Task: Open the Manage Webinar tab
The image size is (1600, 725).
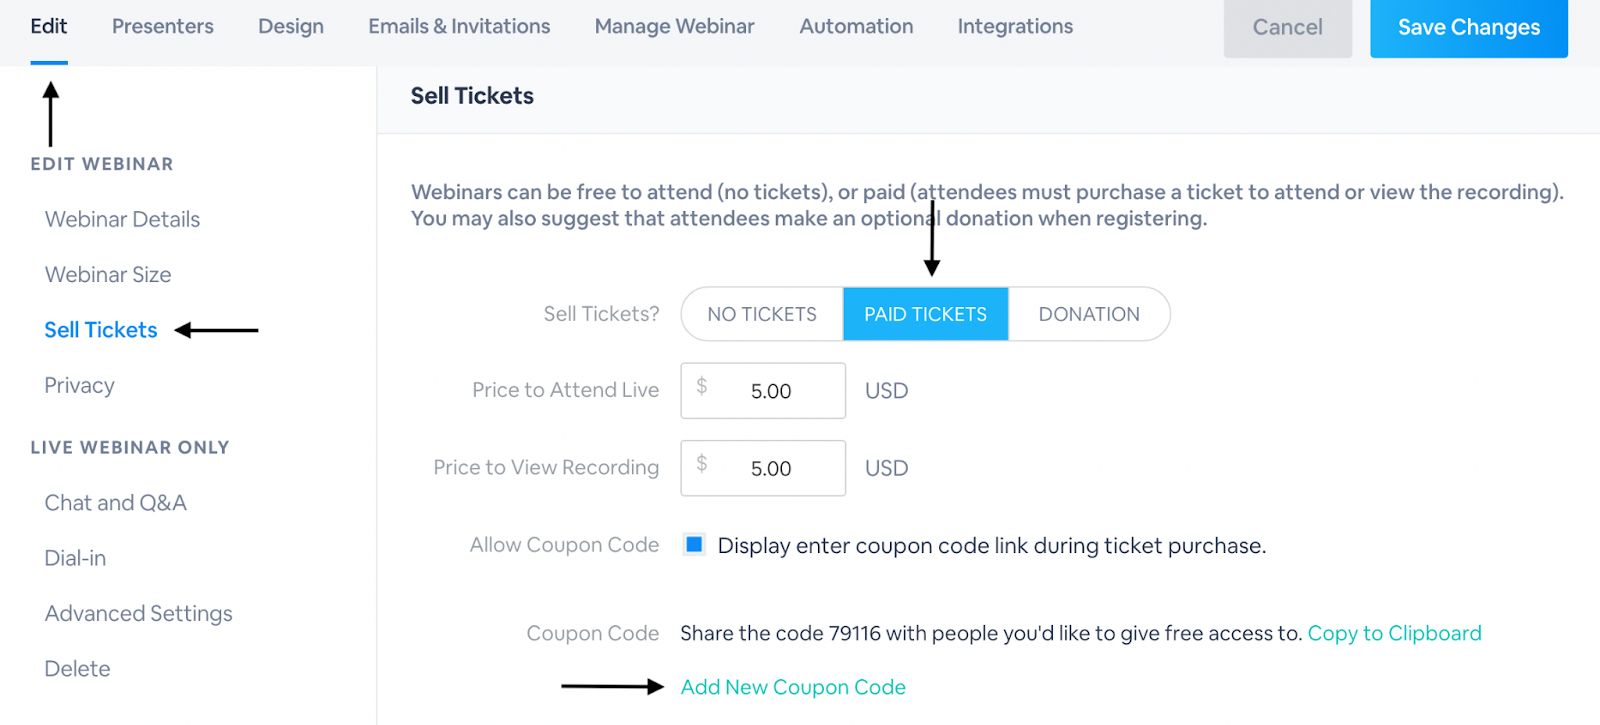Action: 674,27
